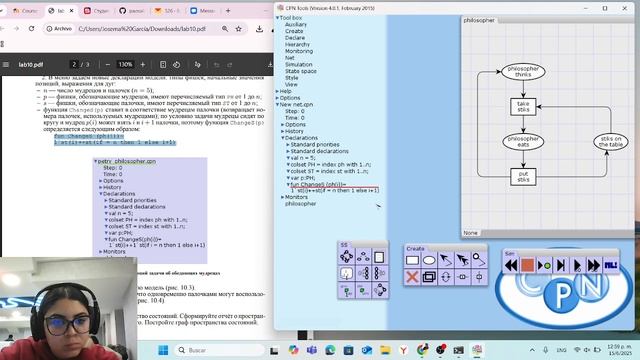Expand the Monitors node in CPN Tools

[282, 197]
